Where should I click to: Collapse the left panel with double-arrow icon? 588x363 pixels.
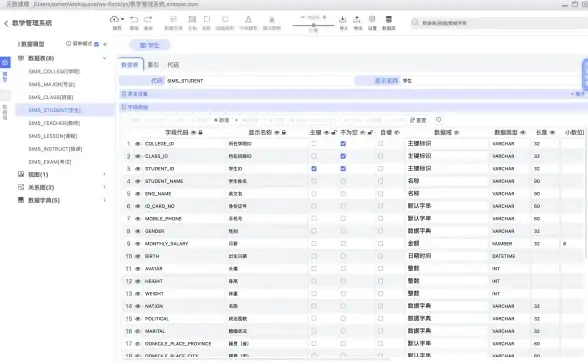point(105,44)
